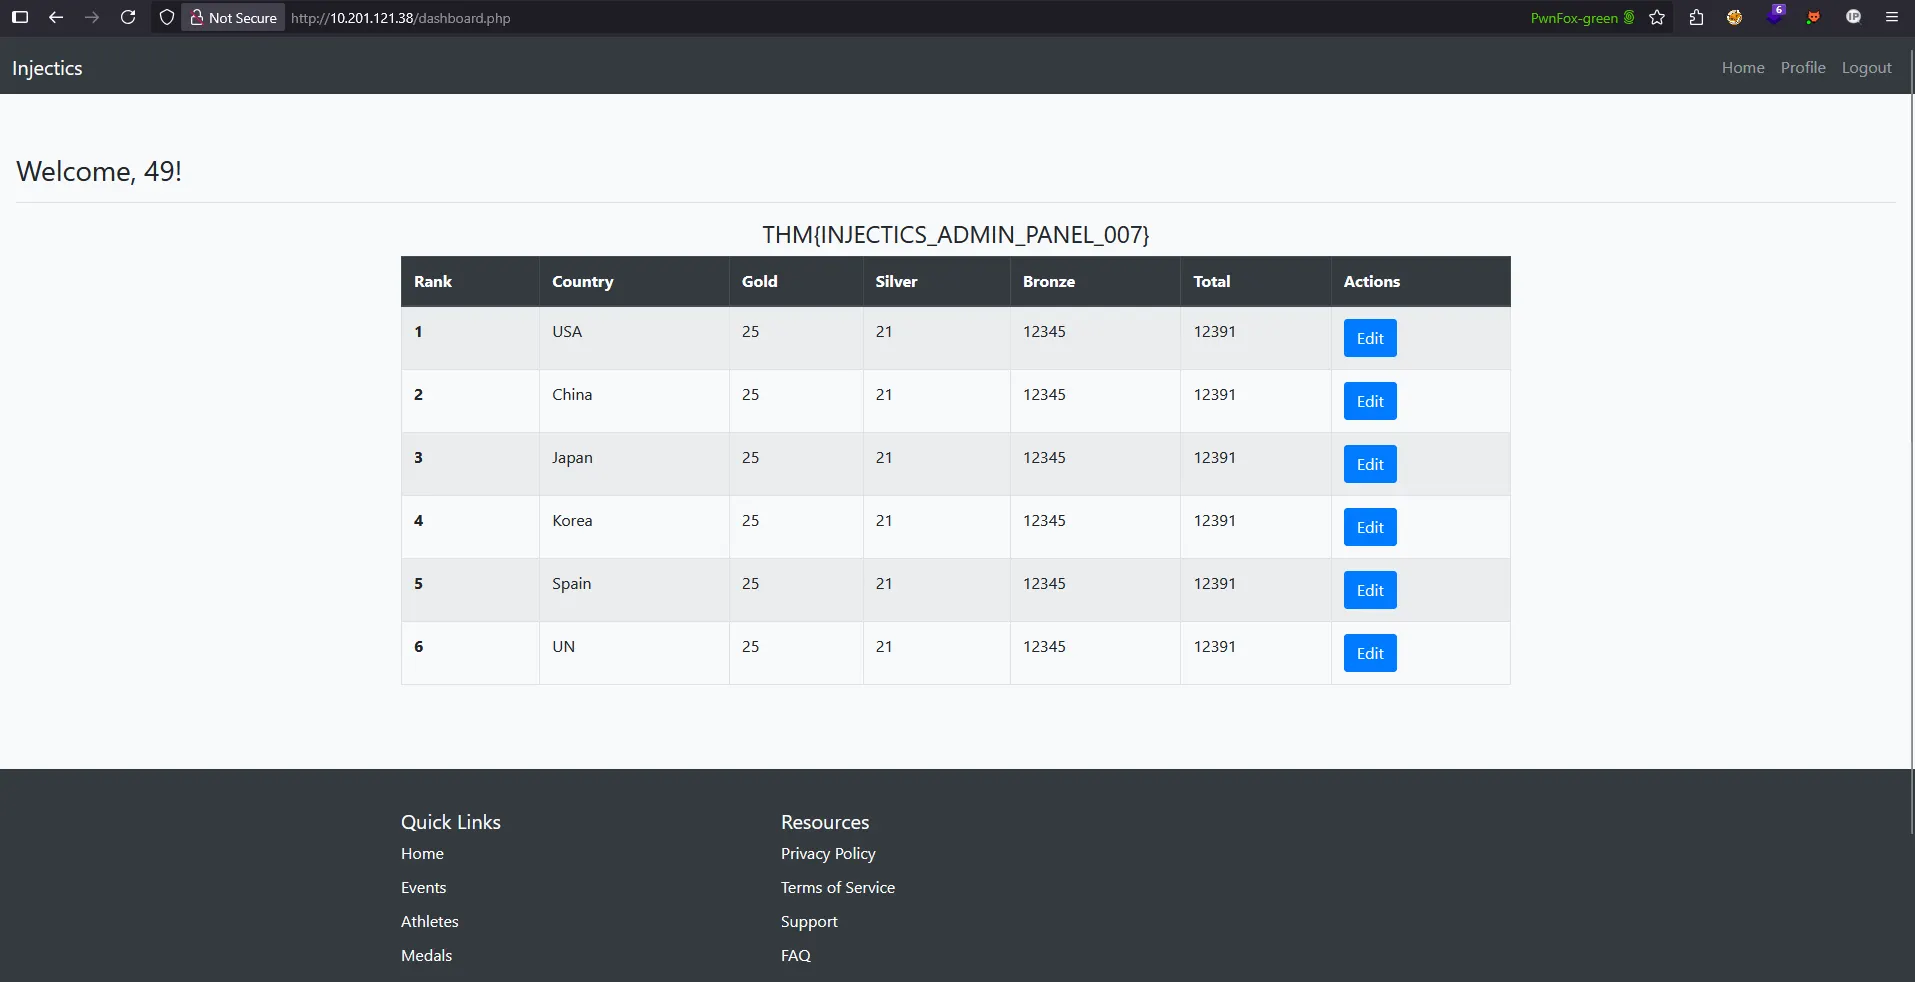Click the tracking protection shield icon
This screenshot has width=1915, height=982.
166,17
